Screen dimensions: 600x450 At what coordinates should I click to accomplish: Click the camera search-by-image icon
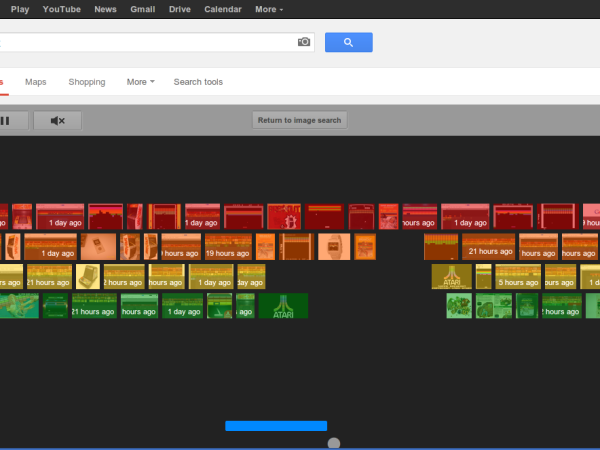tap(304, 42)
